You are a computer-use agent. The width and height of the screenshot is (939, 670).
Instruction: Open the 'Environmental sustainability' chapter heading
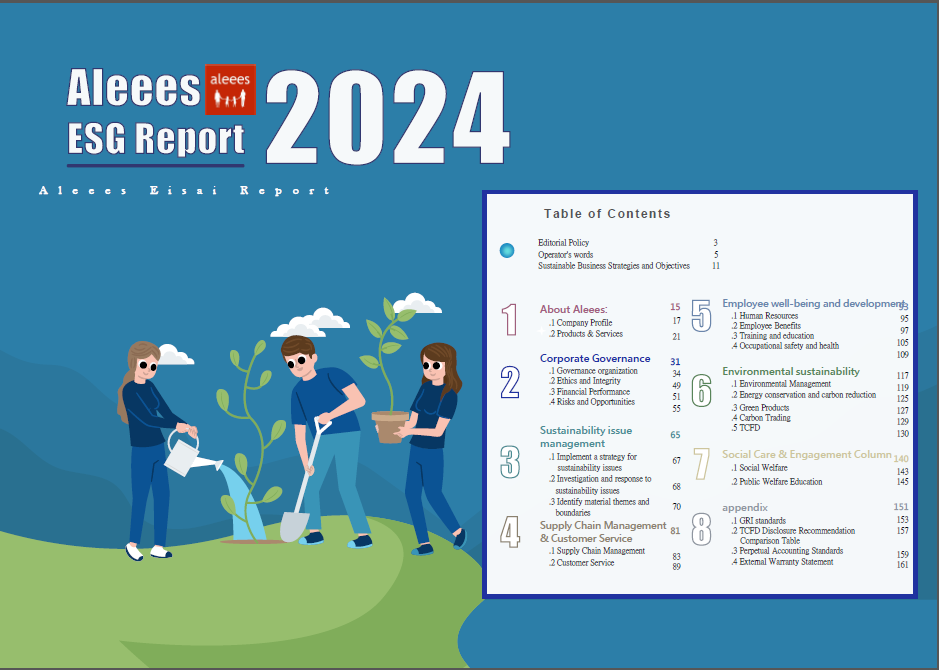pos(791,371)
